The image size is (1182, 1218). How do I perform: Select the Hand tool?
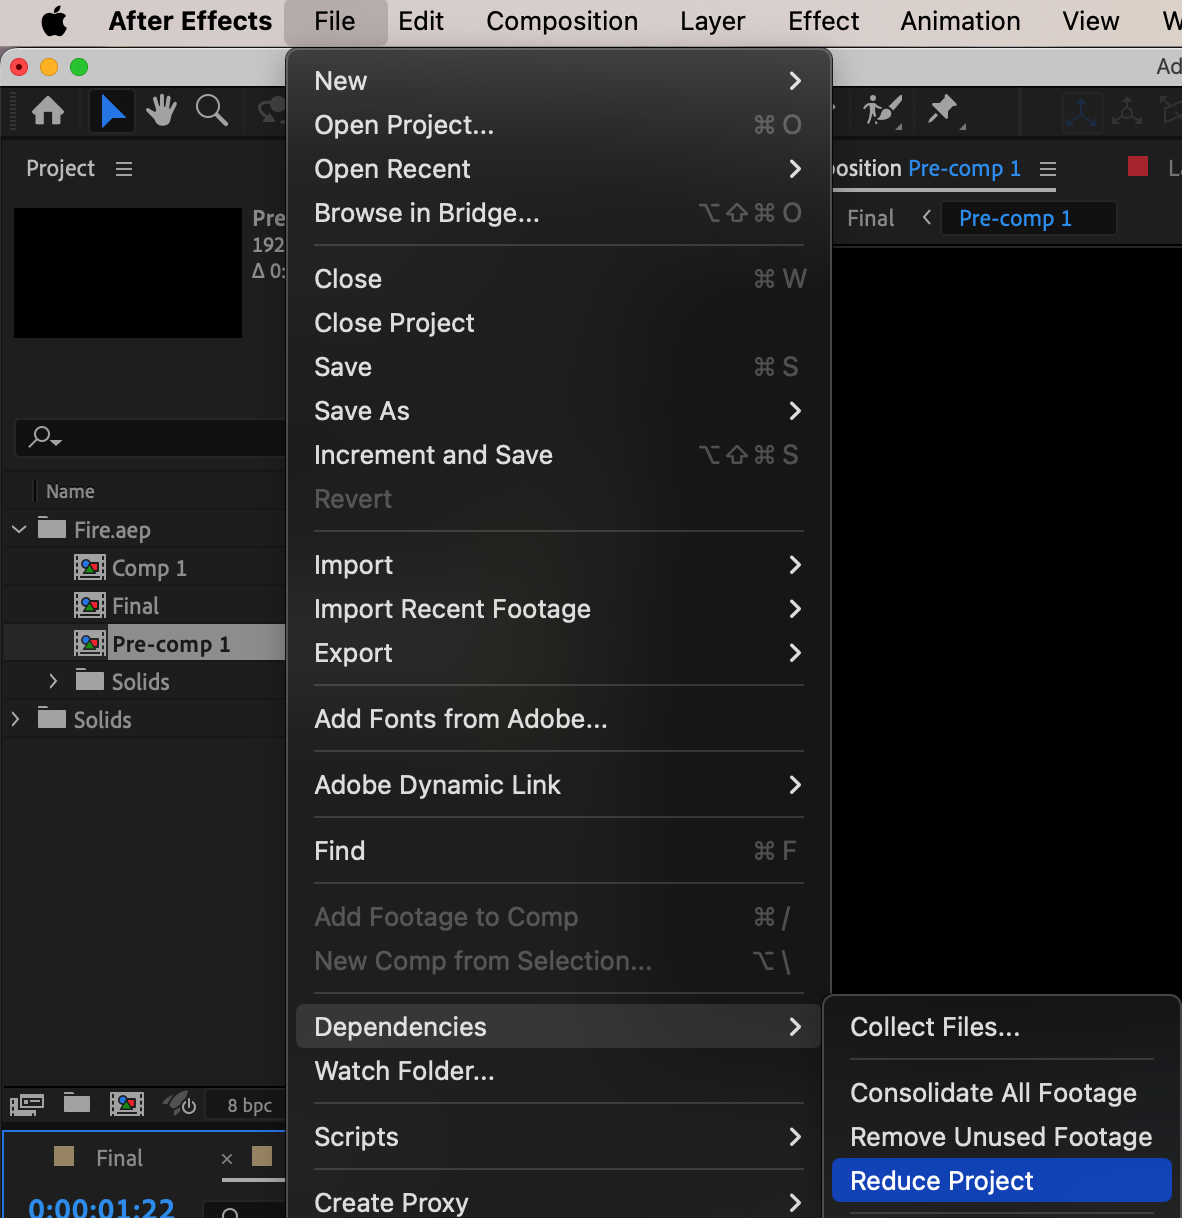[161, 111]
